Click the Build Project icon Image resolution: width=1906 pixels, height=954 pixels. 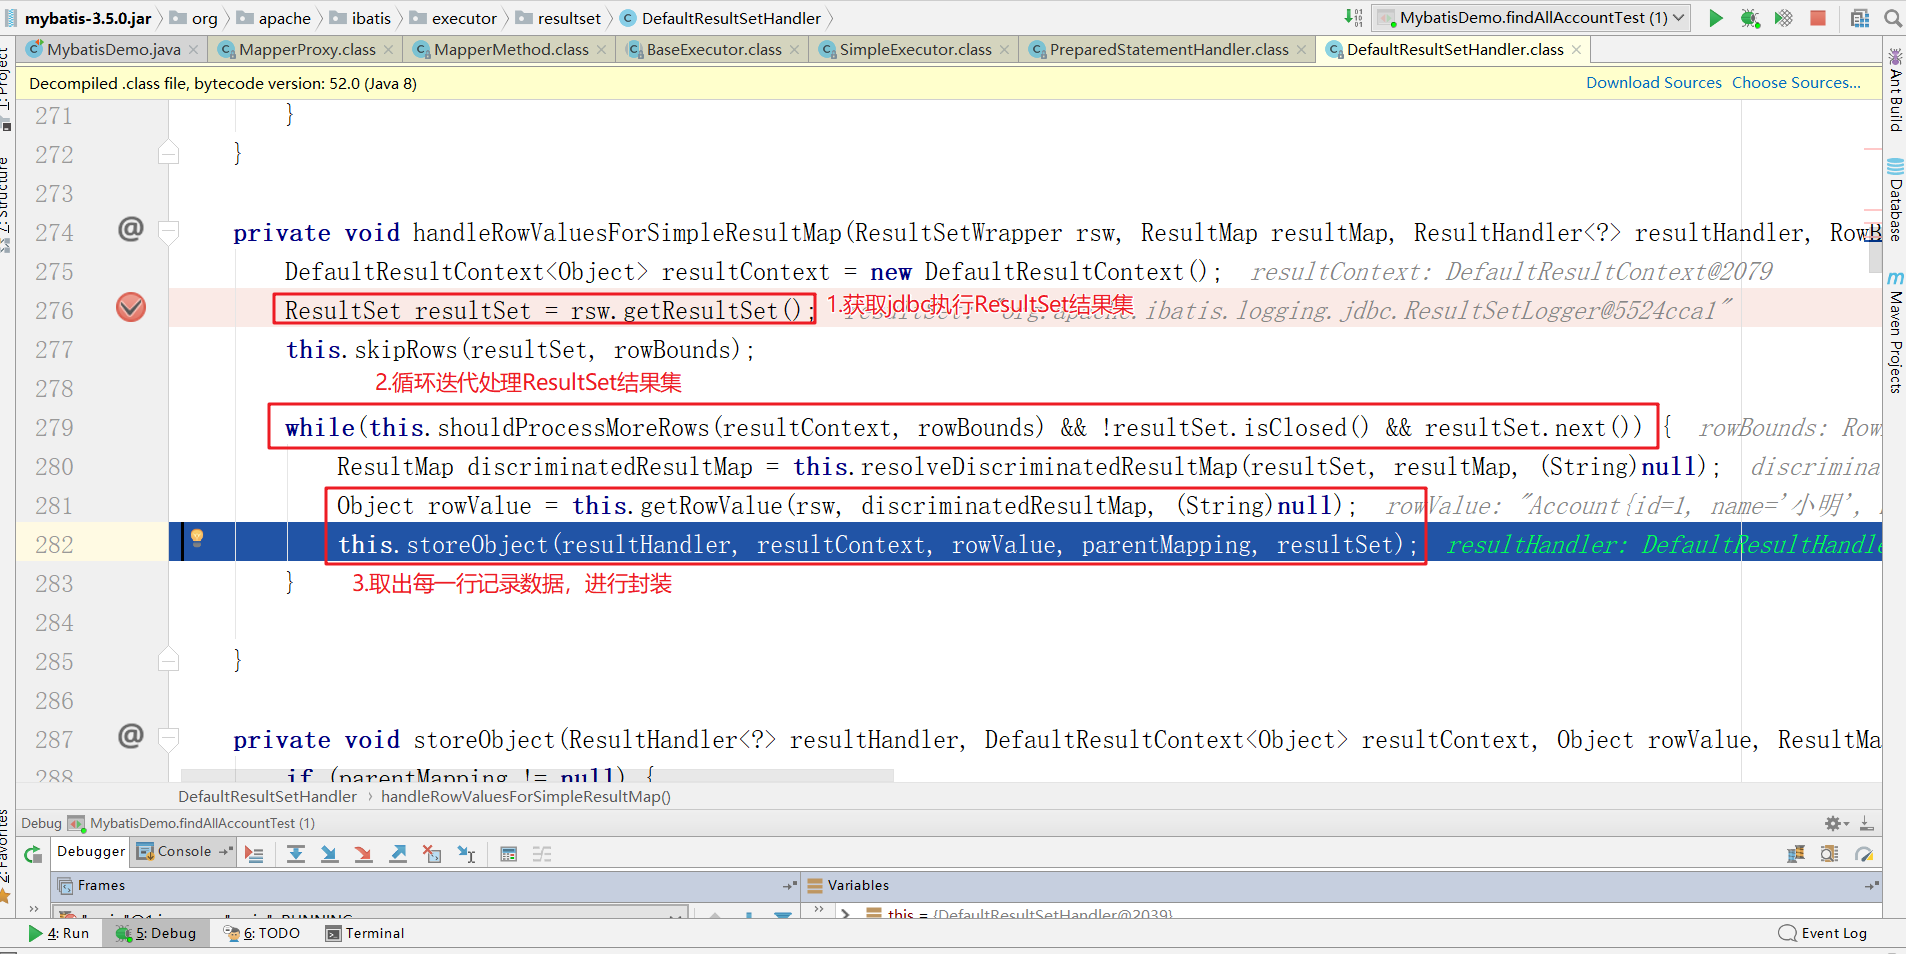[1353, 18]
